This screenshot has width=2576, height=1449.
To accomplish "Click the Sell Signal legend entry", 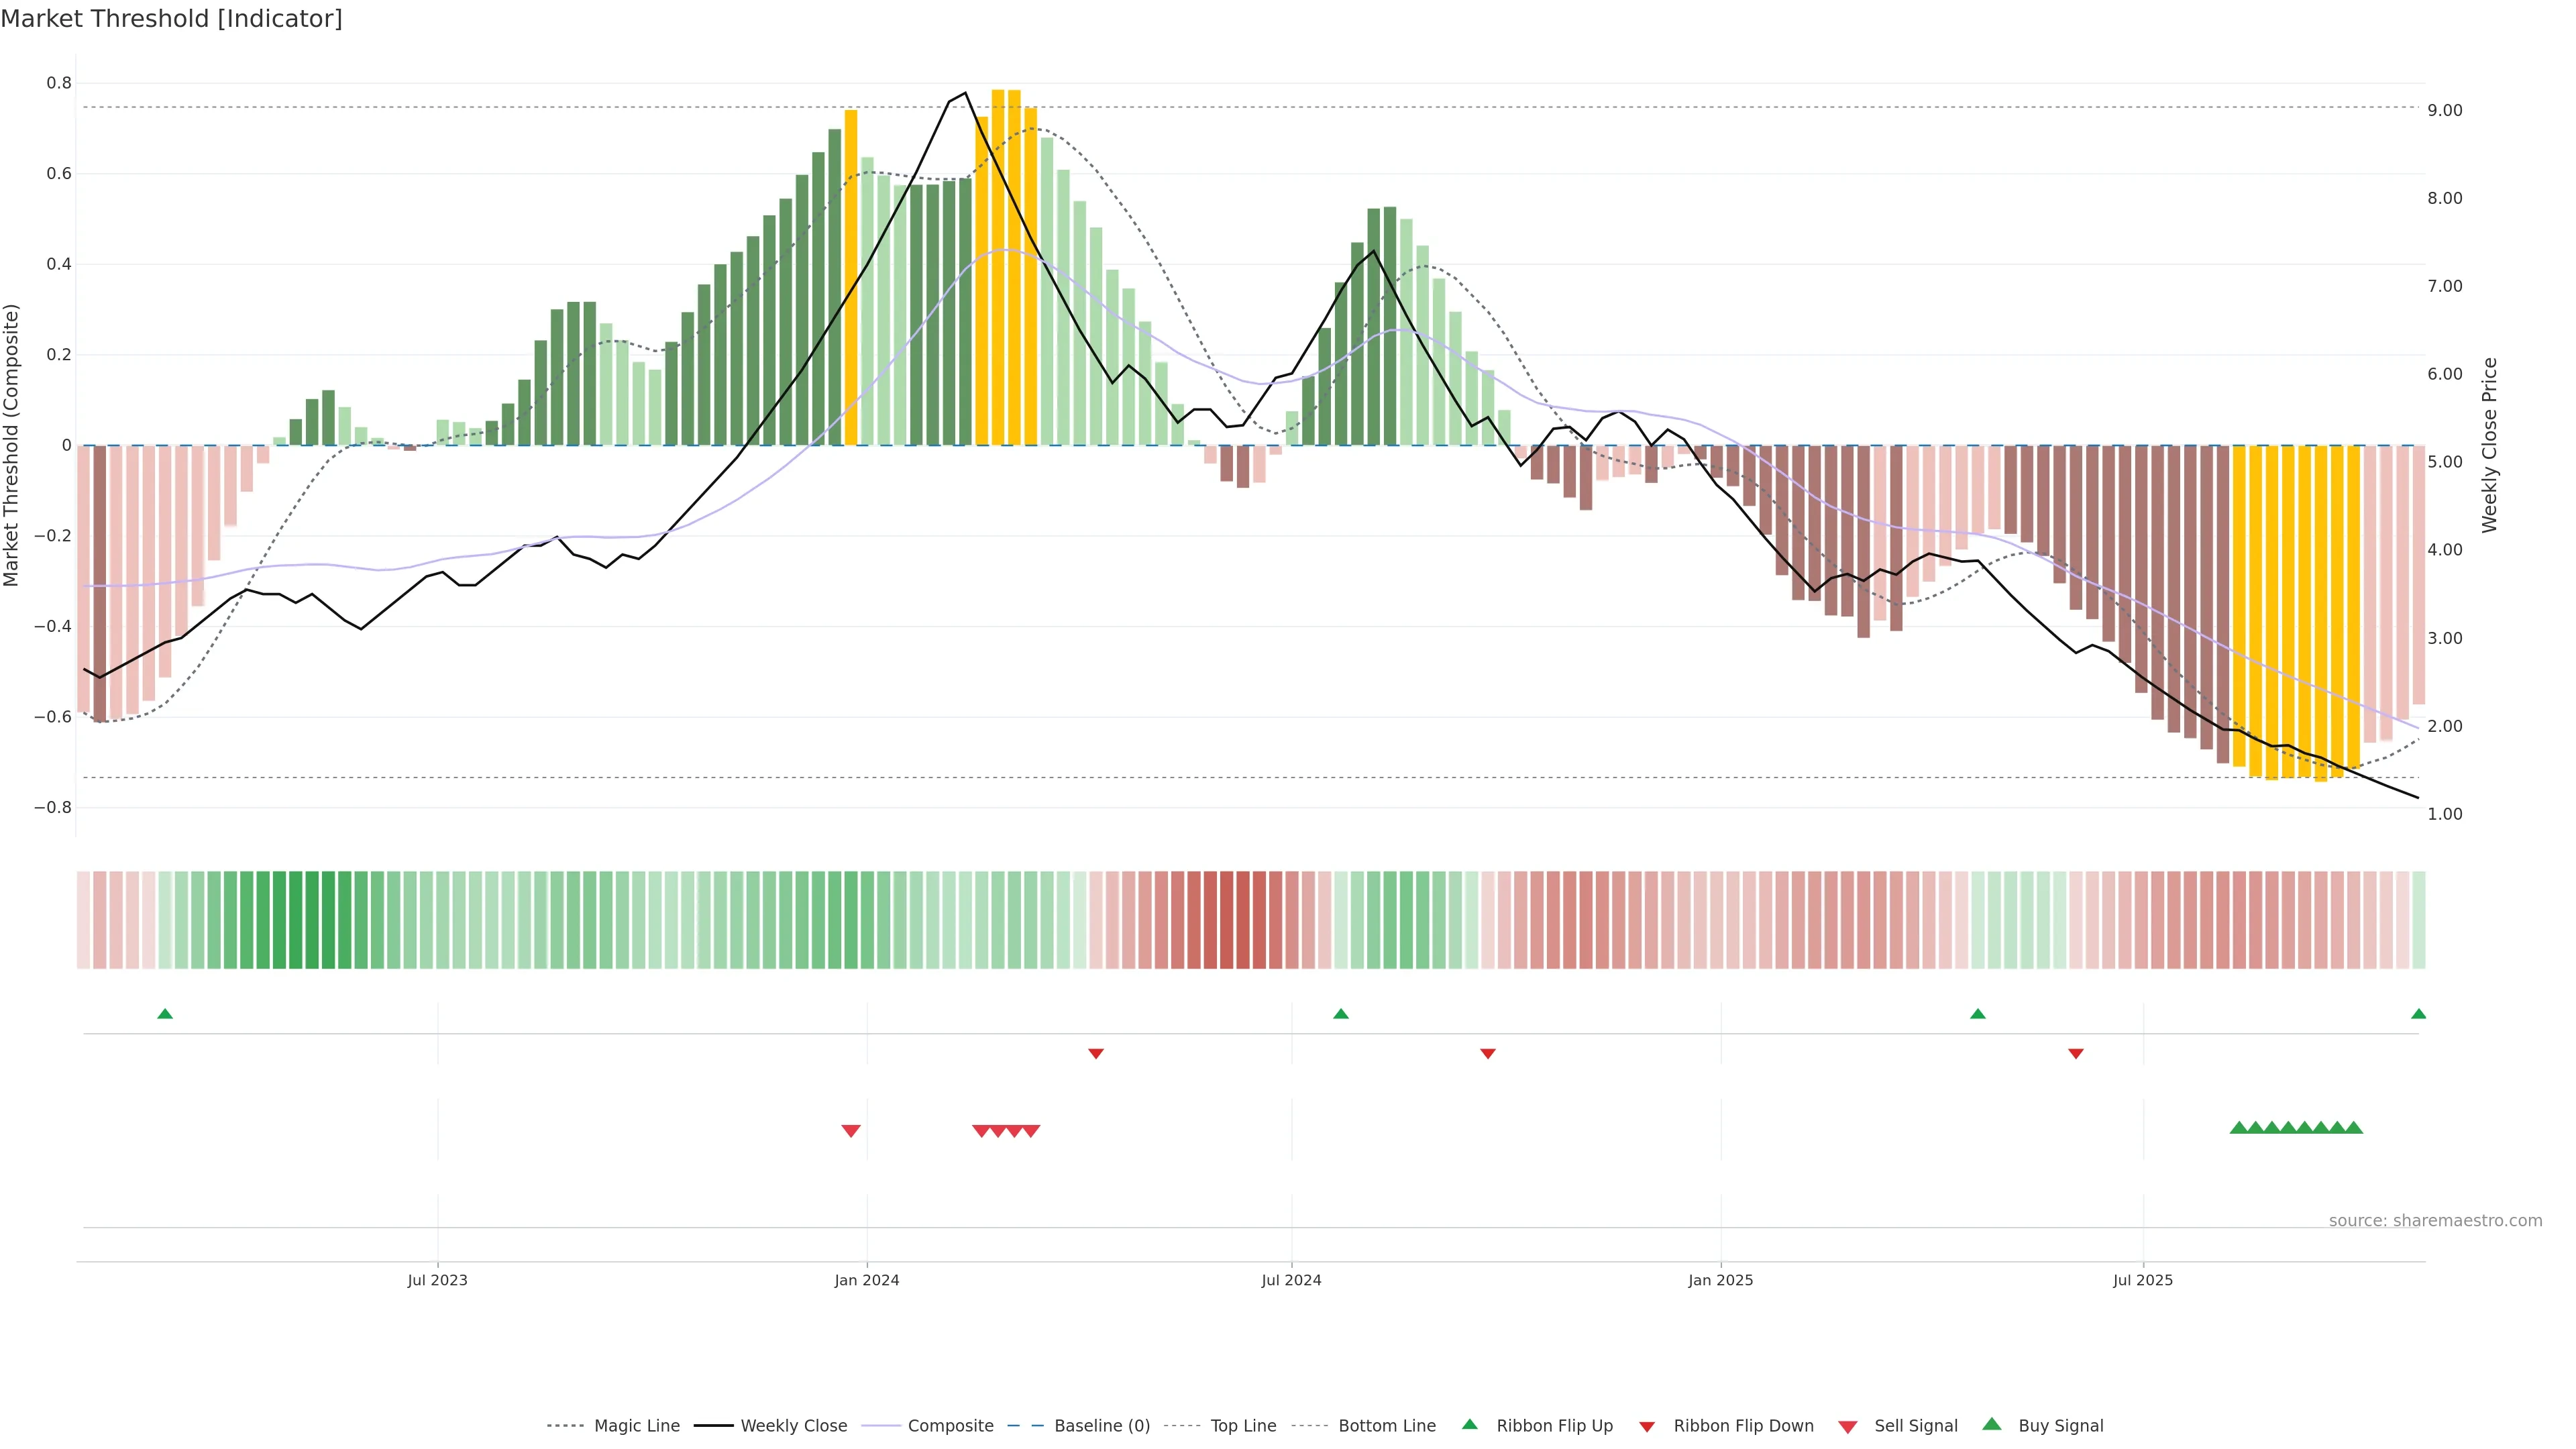I will pyautogui.click(x=1915, y=1426).
